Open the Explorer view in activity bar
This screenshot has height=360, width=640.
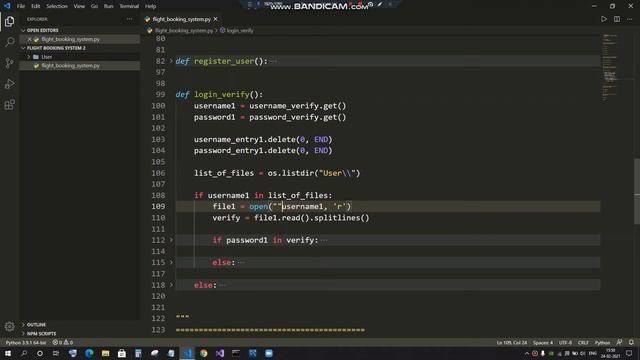(x=9, y=21)
